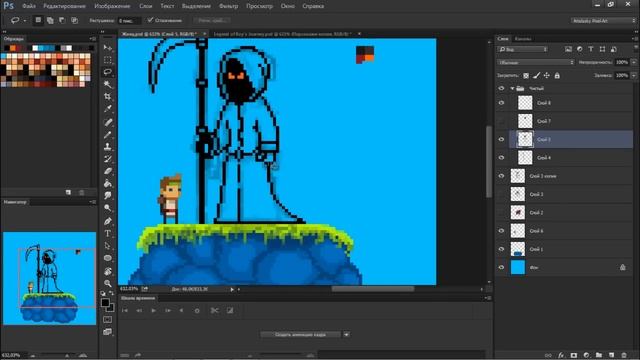Select the Pen tool
The width and height of the screenshot is (640, 360).
click(x=107, y=221)
